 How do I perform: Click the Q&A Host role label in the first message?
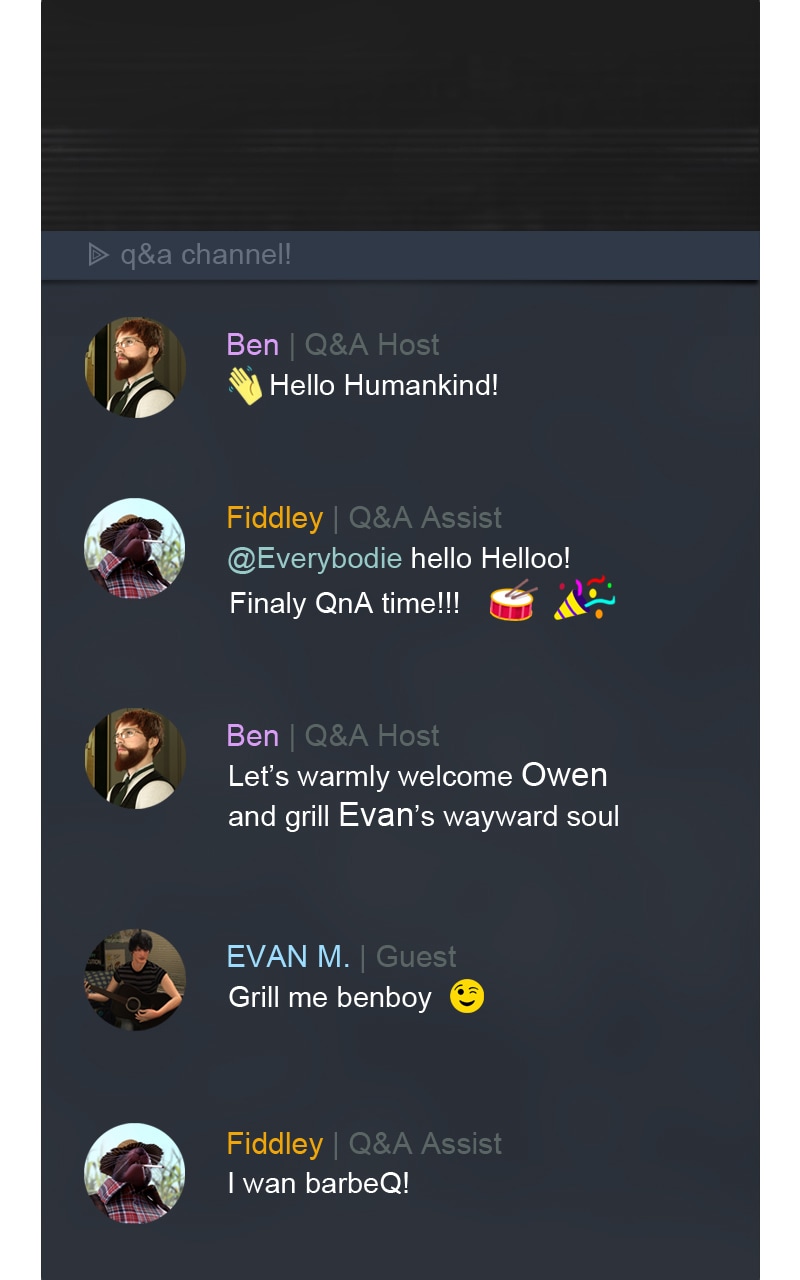pos(372,345)
